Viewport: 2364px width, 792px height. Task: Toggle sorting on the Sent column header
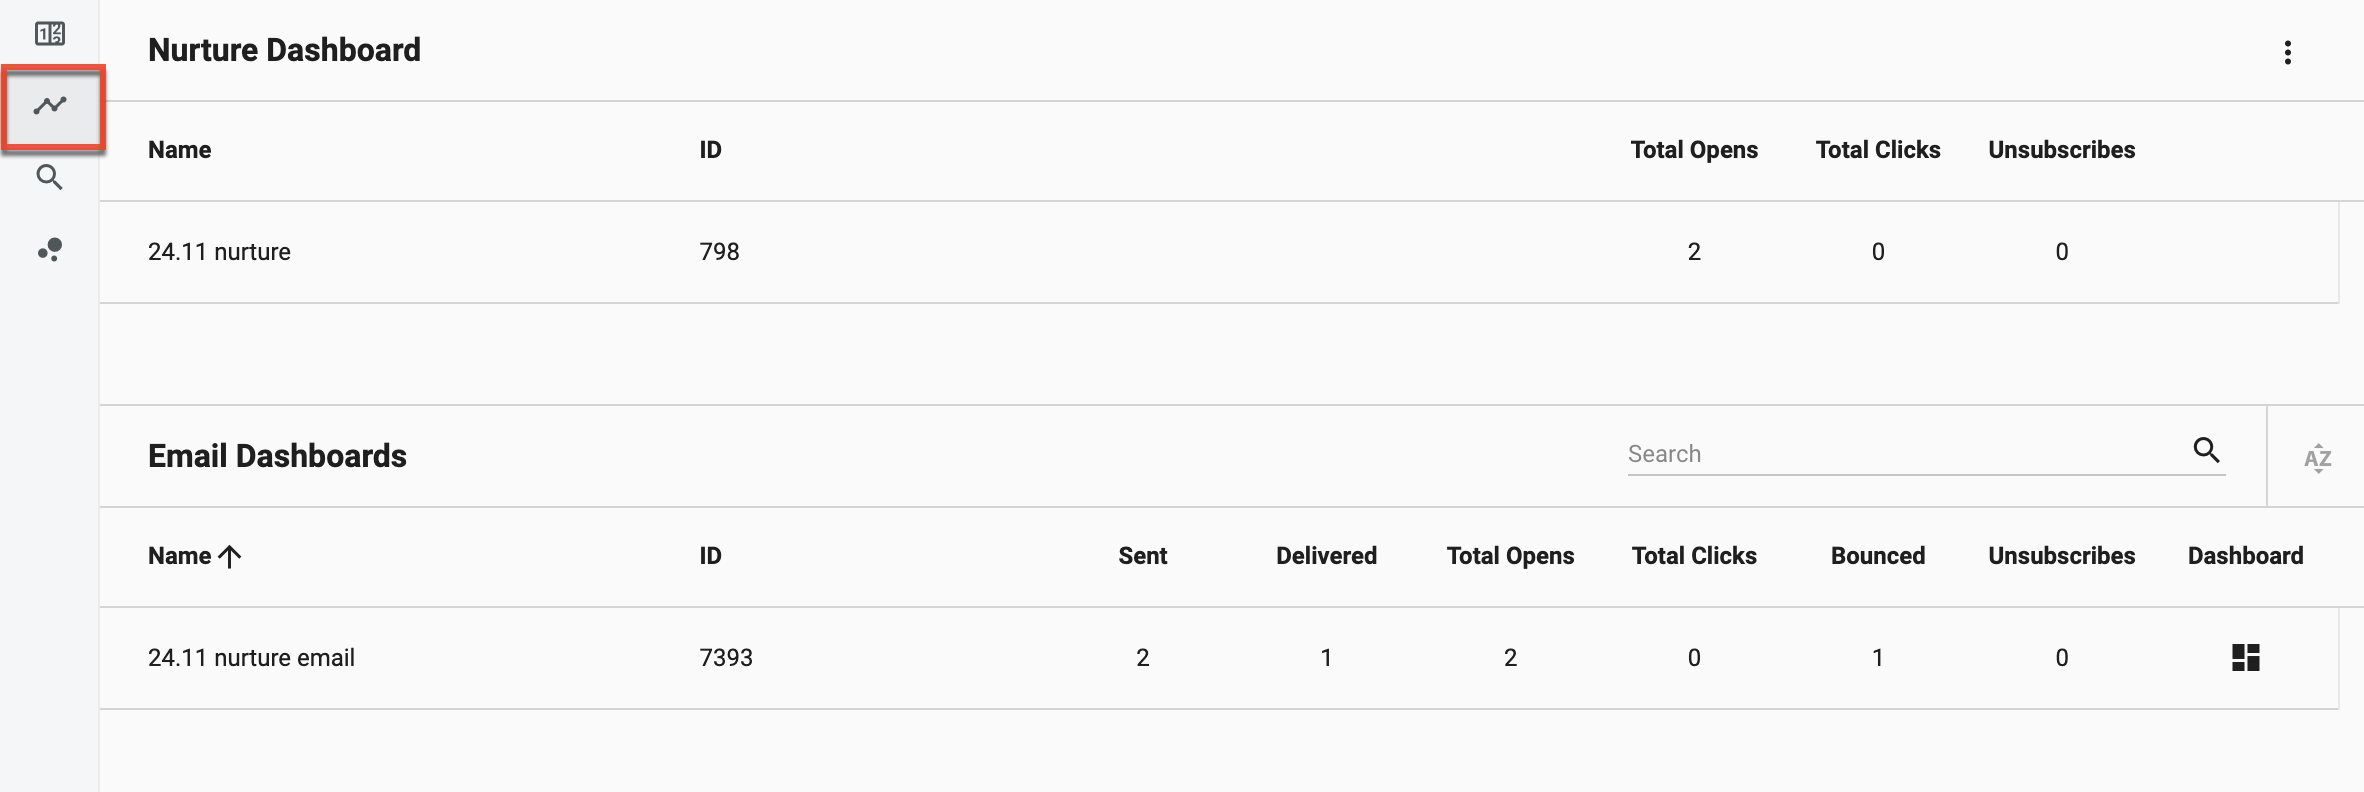tap(1141, 556)
